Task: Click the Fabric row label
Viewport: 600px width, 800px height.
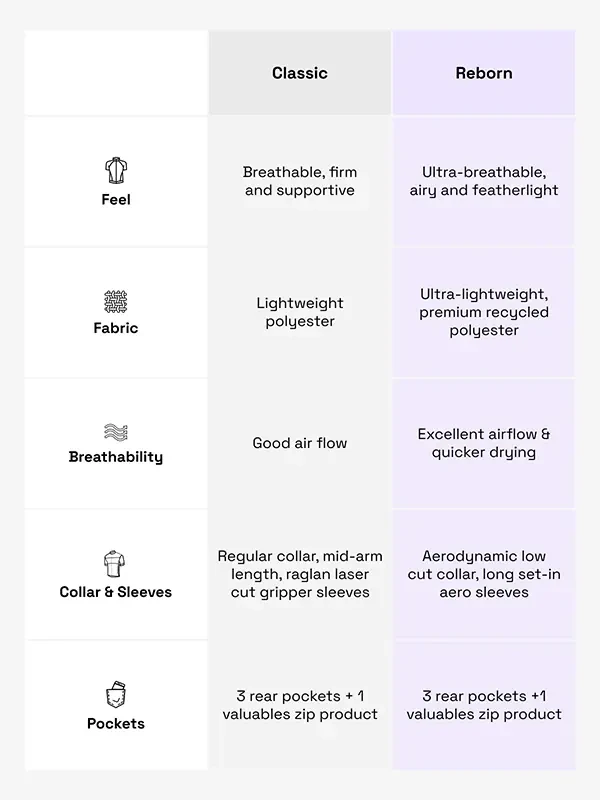Action: (116, 328)
